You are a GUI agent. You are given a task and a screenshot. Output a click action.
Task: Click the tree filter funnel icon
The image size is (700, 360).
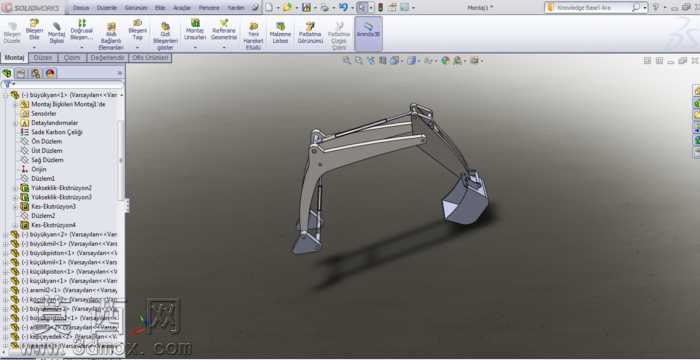pos(7,84)
